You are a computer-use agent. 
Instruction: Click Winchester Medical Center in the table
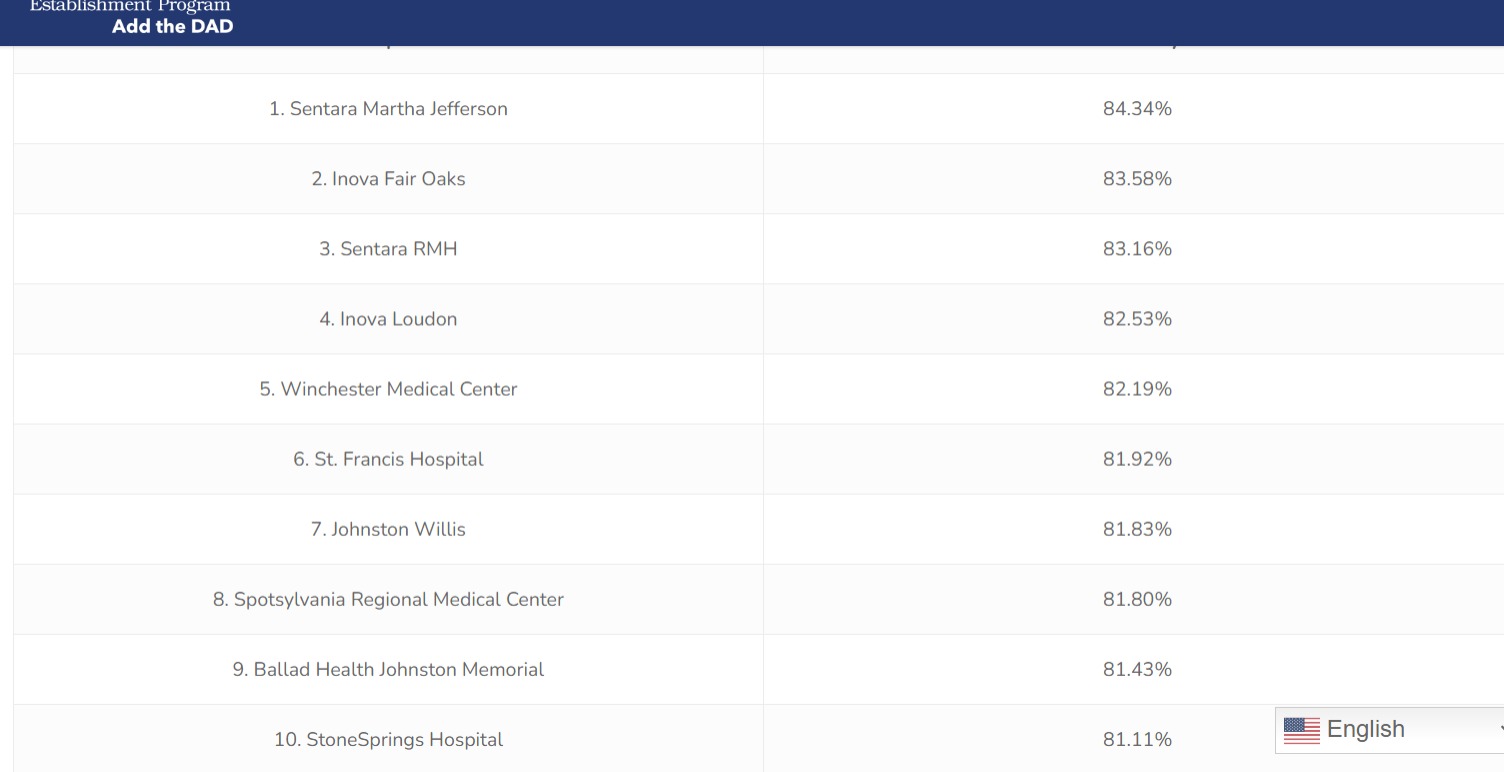coord(388,389)
